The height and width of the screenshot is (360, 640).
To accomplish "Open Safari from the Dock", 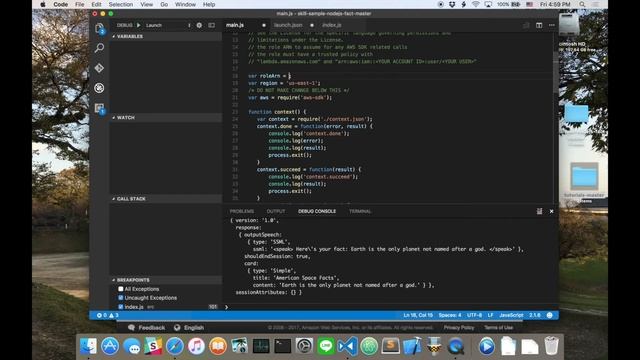I will click(x=175, y=347).
